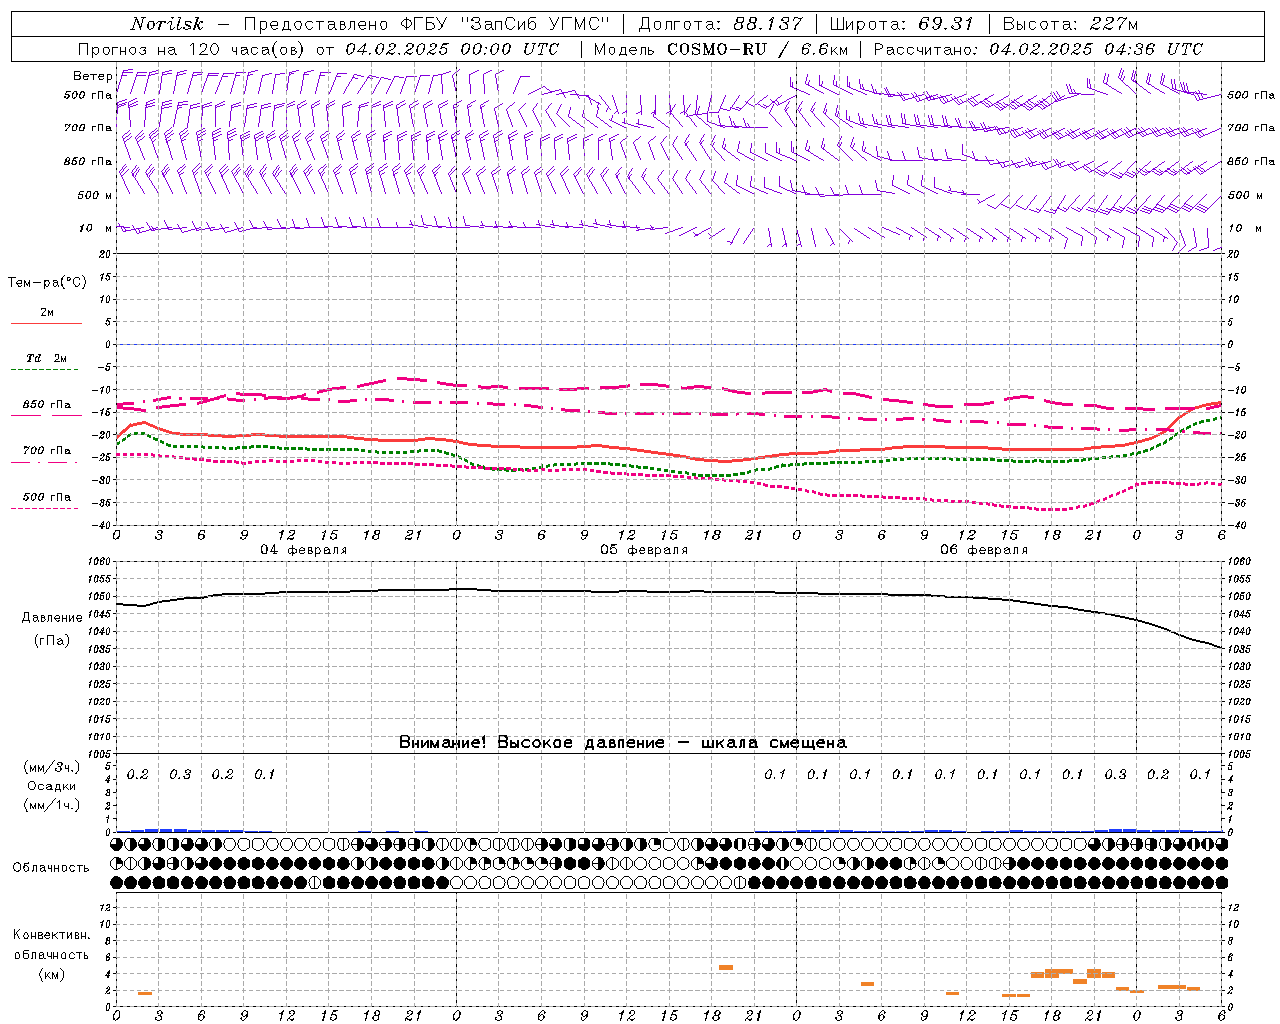Click the Norilsk station name in the header
Screen dimensions: 1280x1024
click(166, 24)
